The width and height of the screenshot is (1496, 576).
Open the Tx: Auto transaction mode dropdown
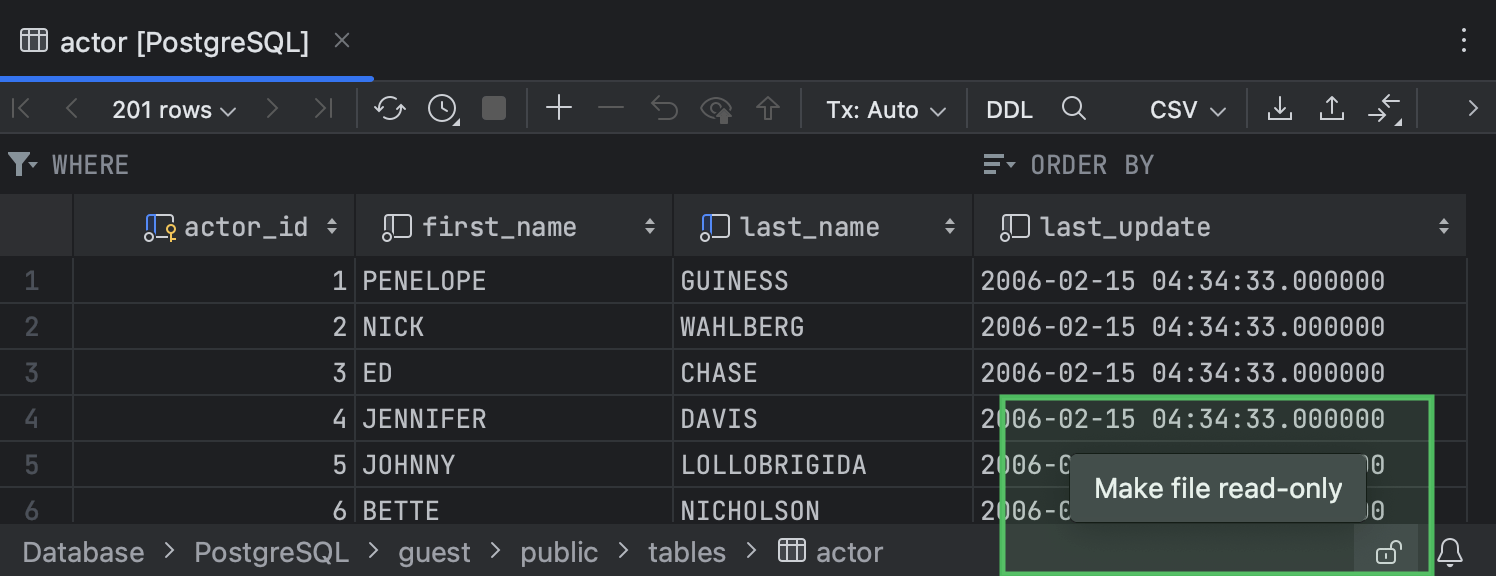pos(885,109)
